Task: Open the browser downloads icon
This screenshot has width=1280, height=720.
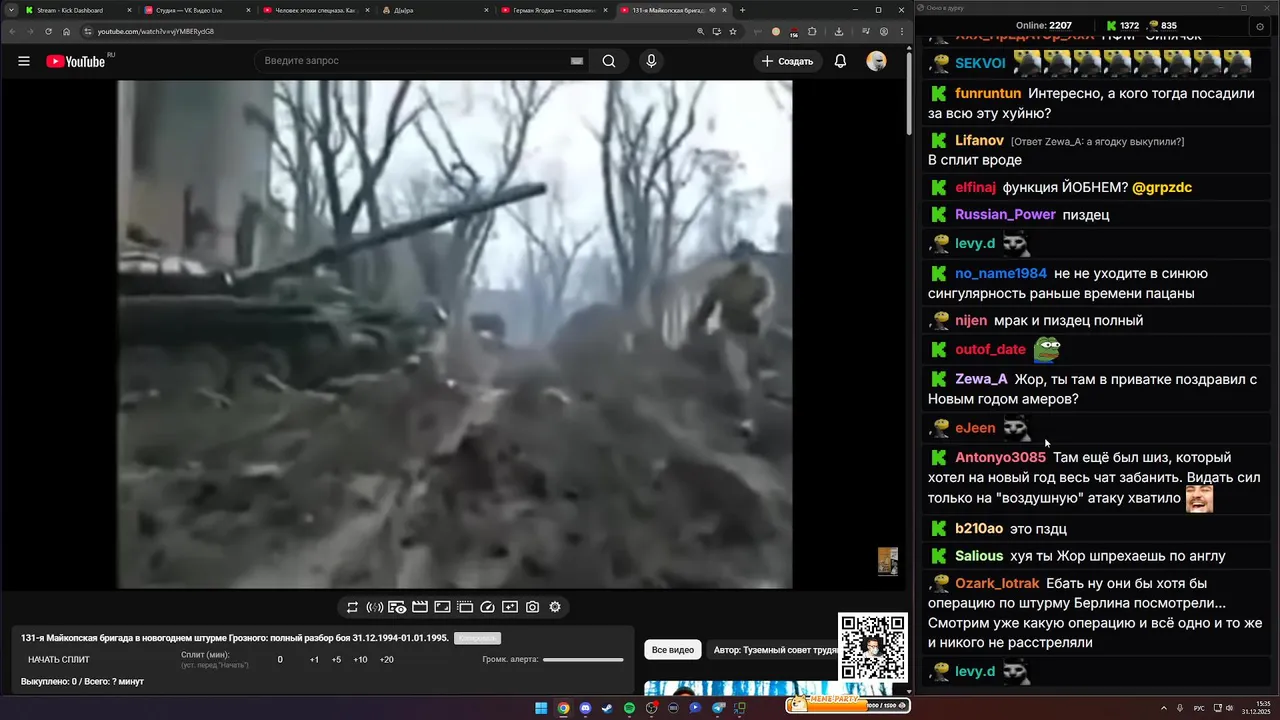Action: coord(838,31)
